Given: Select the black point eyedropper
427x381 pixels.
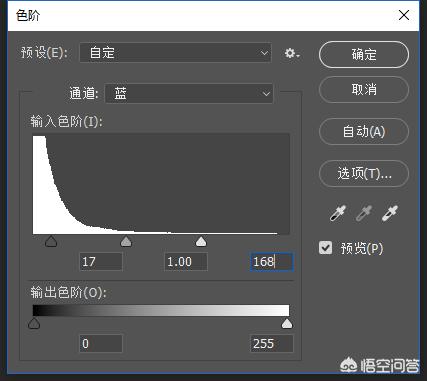Looking at the screenshot, I should (x=337, y=213).
